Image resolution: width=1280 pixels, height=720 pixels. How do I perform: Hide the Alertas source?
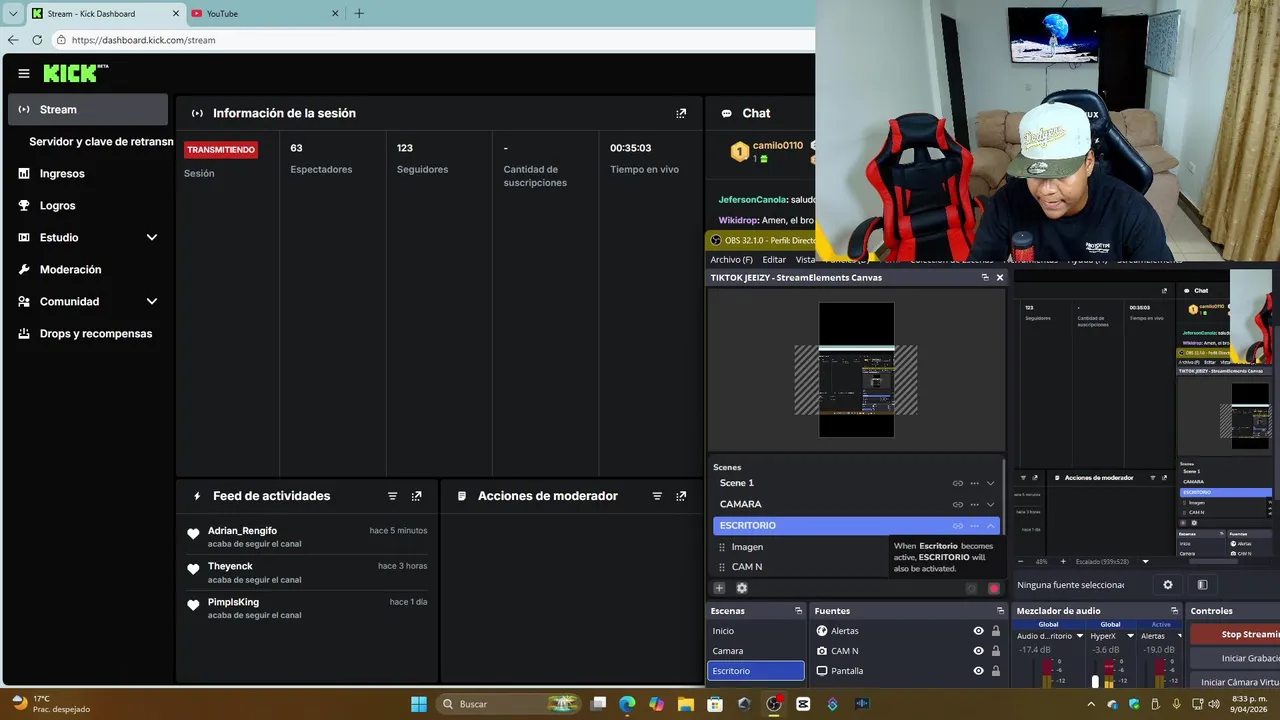pyautogui.click(x=978, y=631)
